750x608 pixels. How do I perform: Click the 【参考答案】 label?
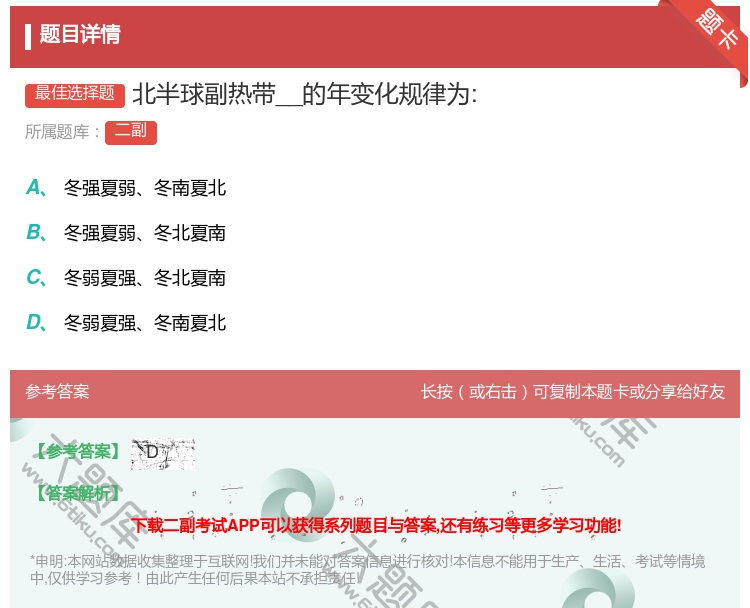point(78,451)
